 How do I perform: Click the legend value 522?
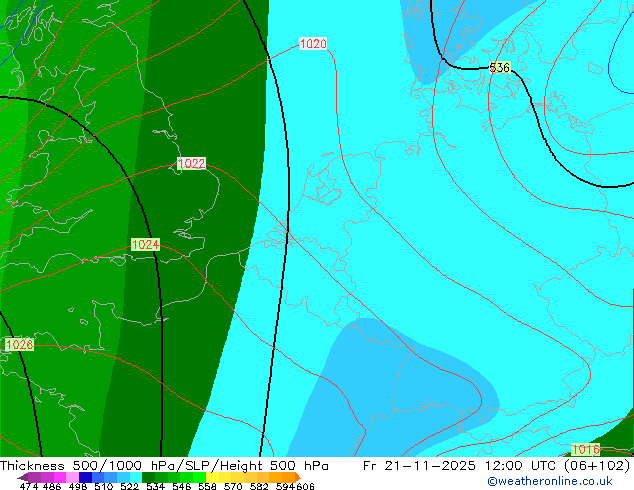129,486
